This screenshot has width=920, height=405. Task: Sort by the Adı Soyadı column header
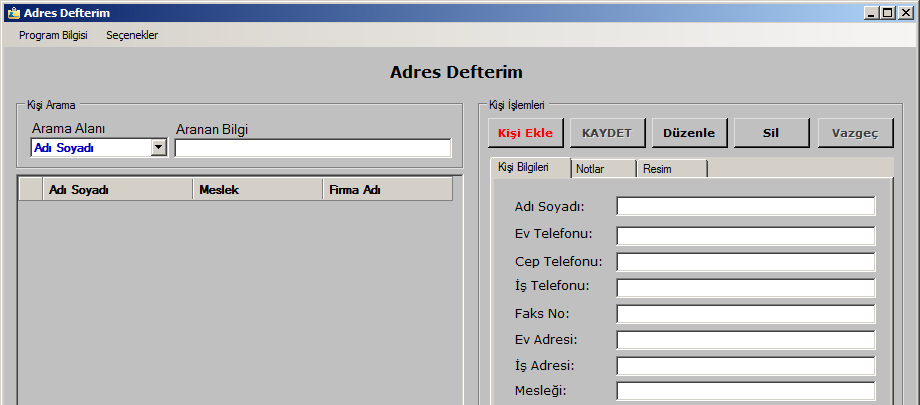(x=118, y=190)
